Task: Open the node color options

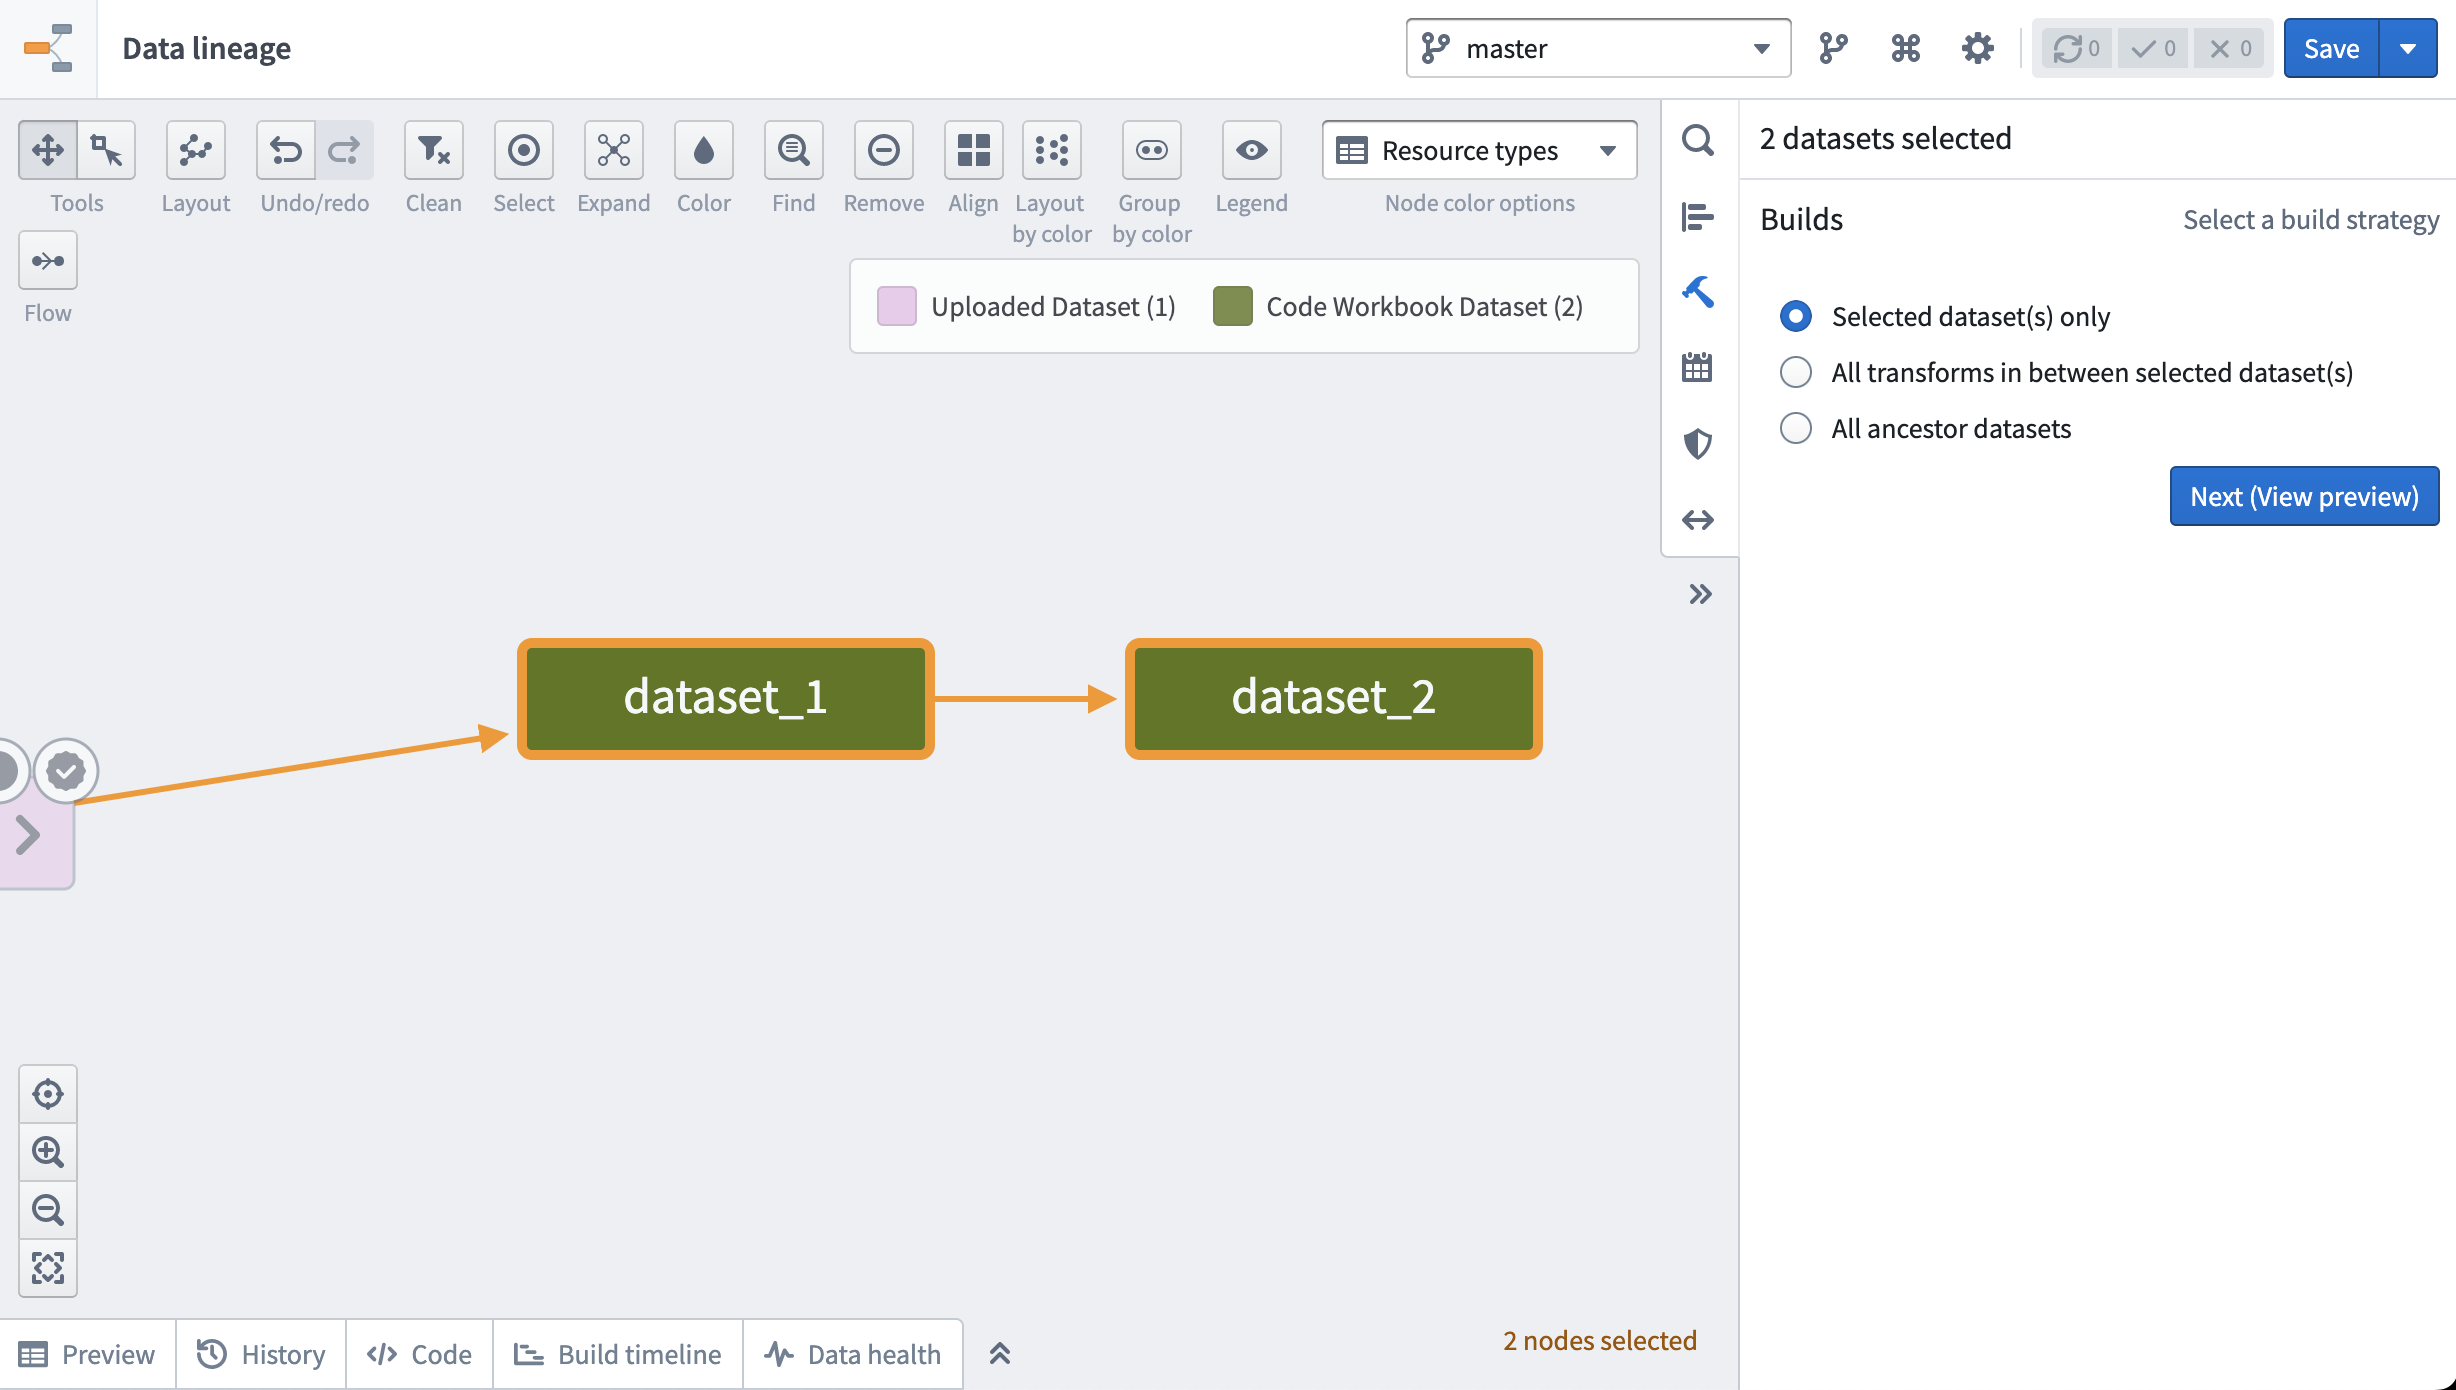Action: tap(1478, 148)
